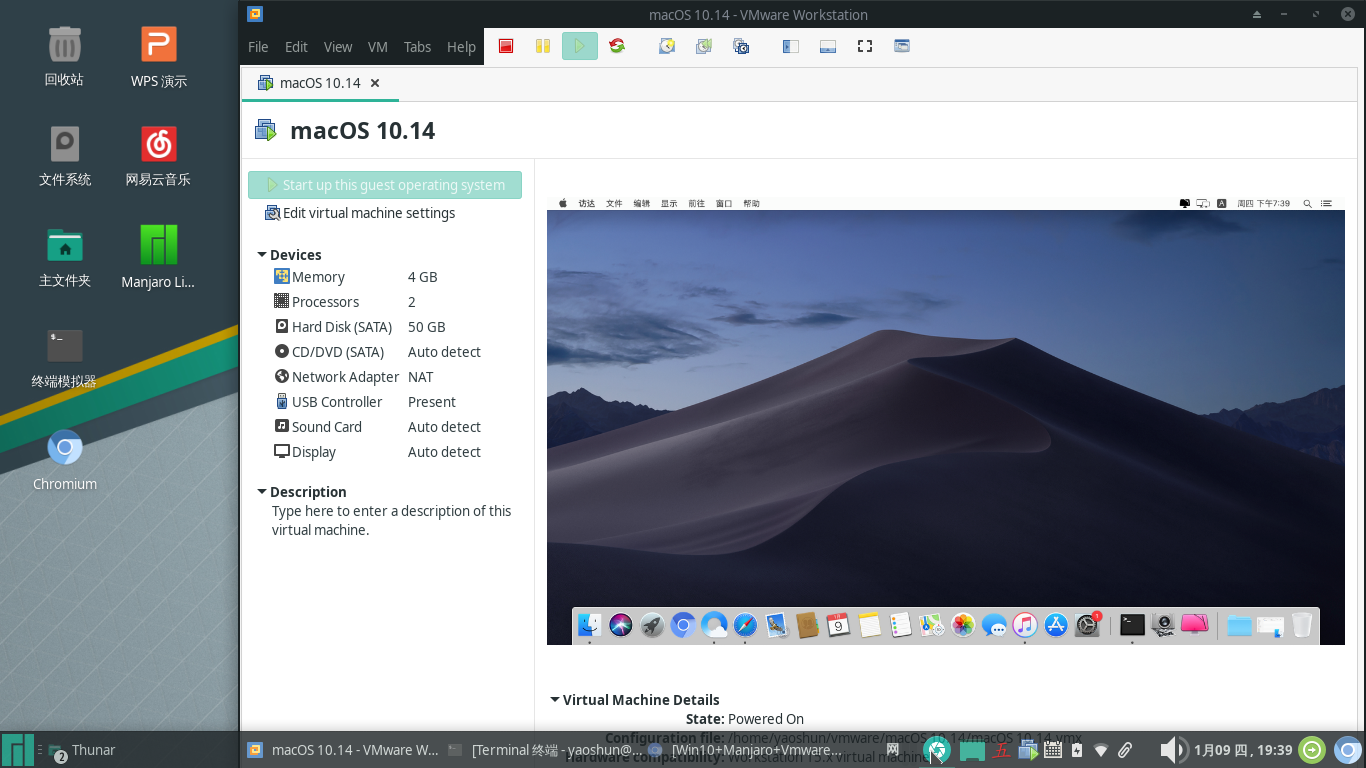The width and height of the screenshot is (1366, 768).
Task: Open the Snapshot Manager toolbar icon
Action: click(x=741, y=46)
